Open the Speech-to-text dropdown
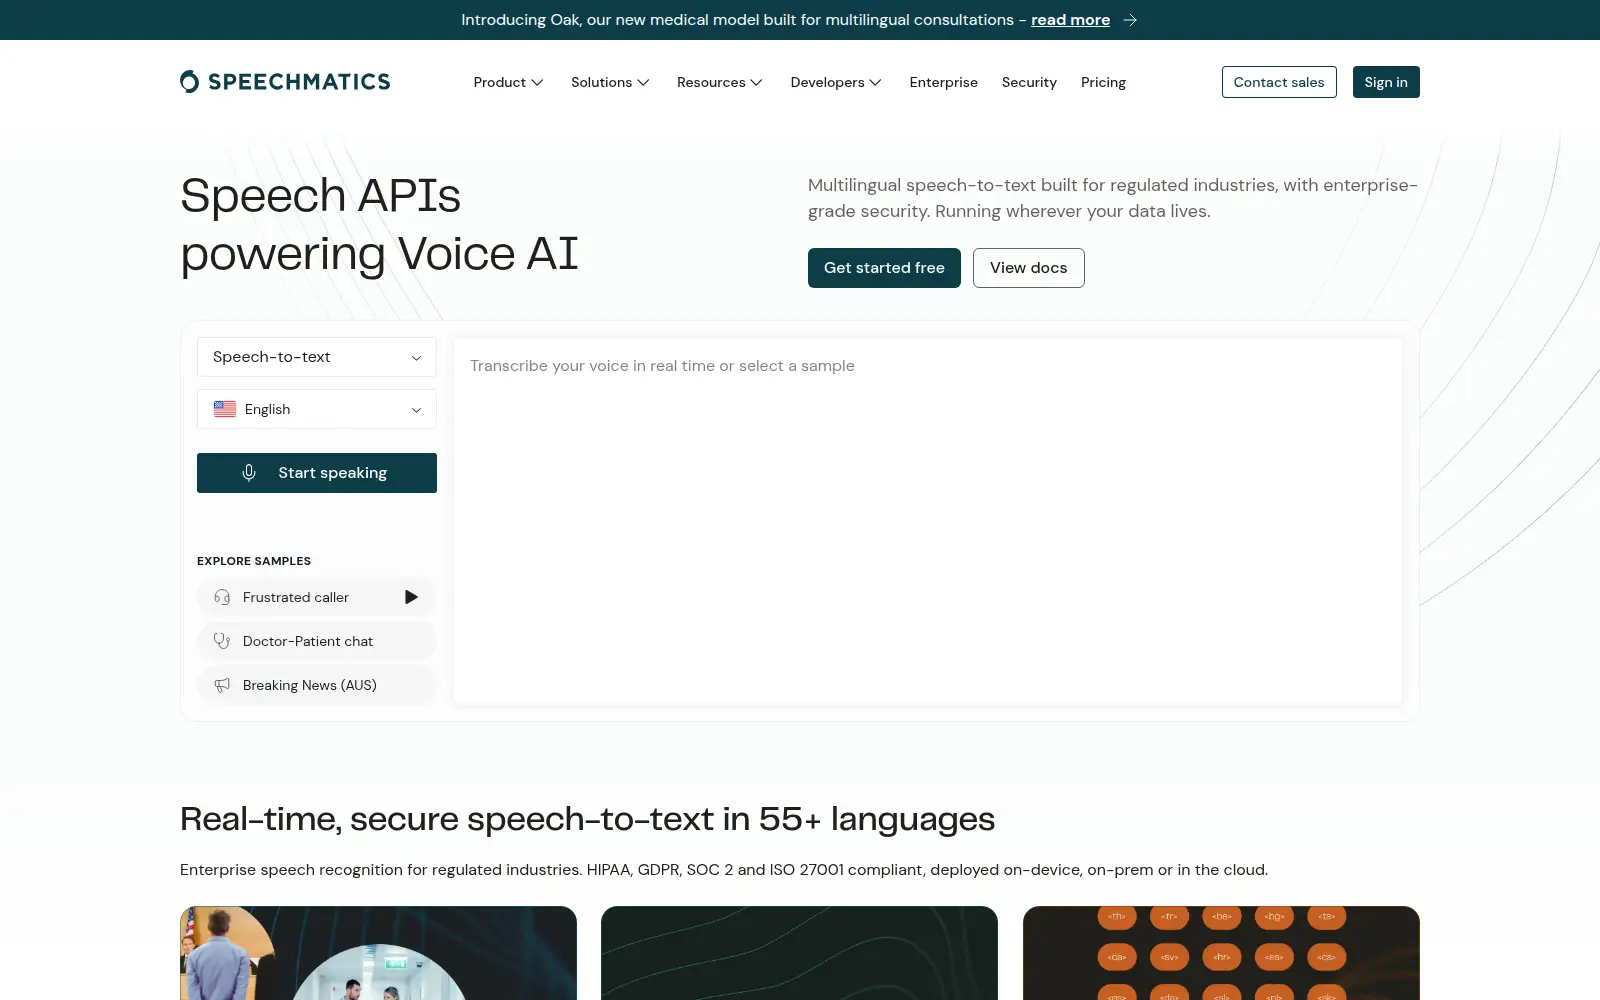This screenshot has width=1600, height=1000. pos(317,357)
